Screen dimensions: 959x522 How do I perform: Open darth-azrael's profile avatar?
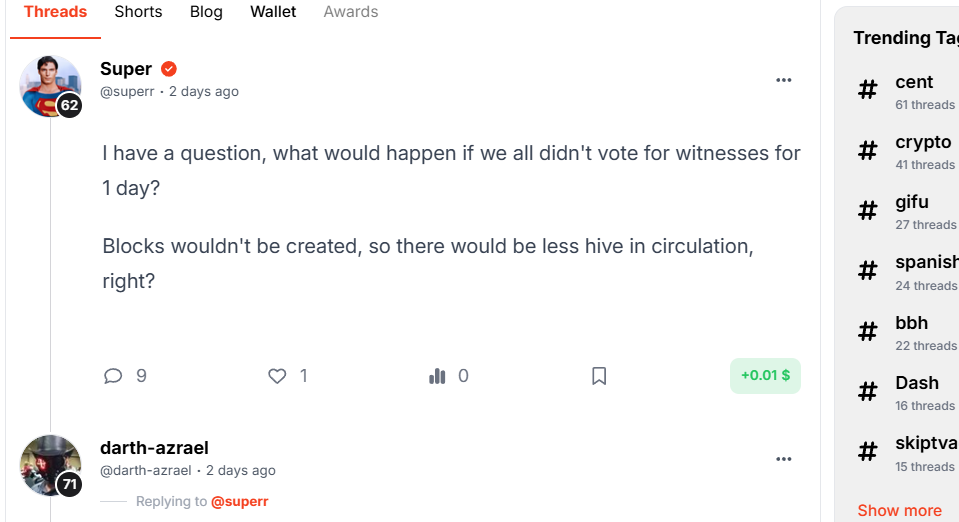coord(50,465)
